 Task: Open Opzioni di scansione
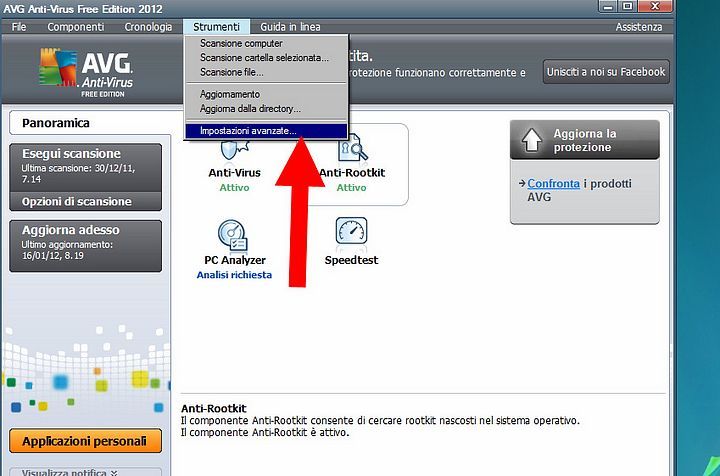85,202
